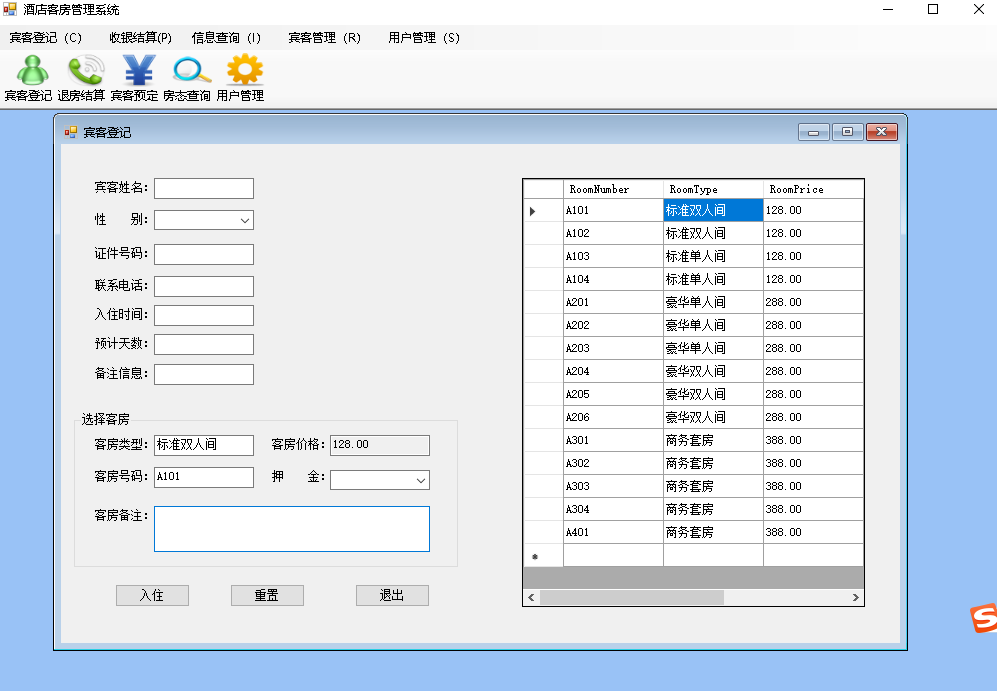
Task: Click the 酒店客房管理系统 title bar app icon
Action: (10, 10)
